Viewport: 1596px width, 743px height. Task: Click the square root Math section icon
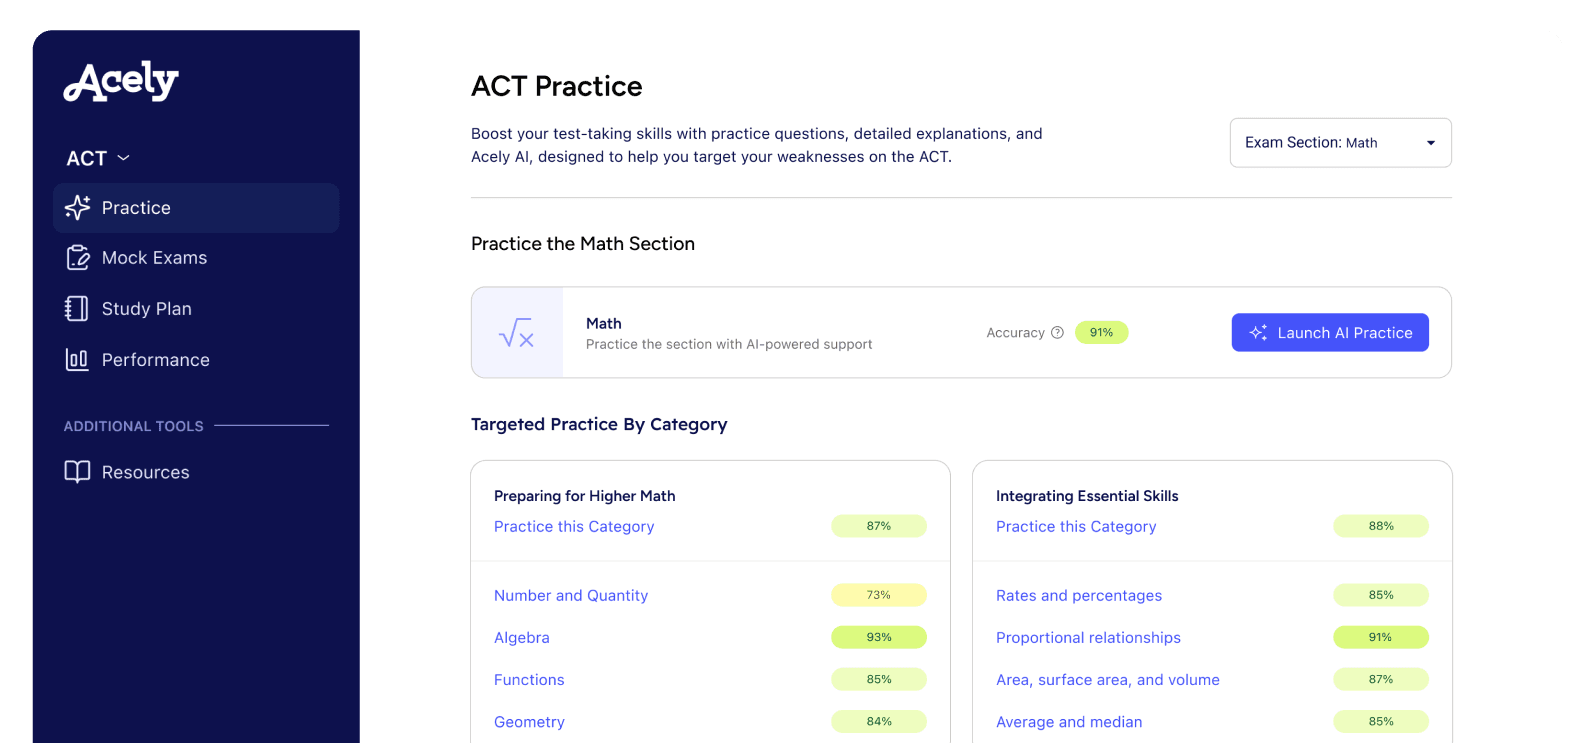(517, 332)
